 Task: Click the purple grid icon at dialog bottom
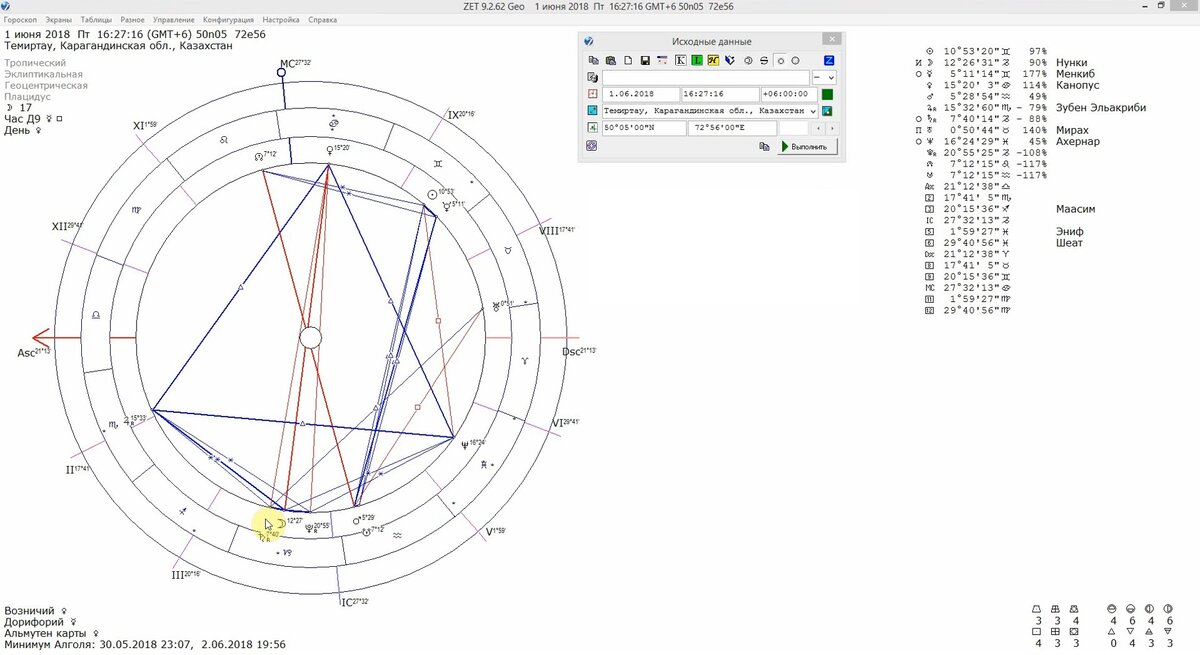point(591,146)
